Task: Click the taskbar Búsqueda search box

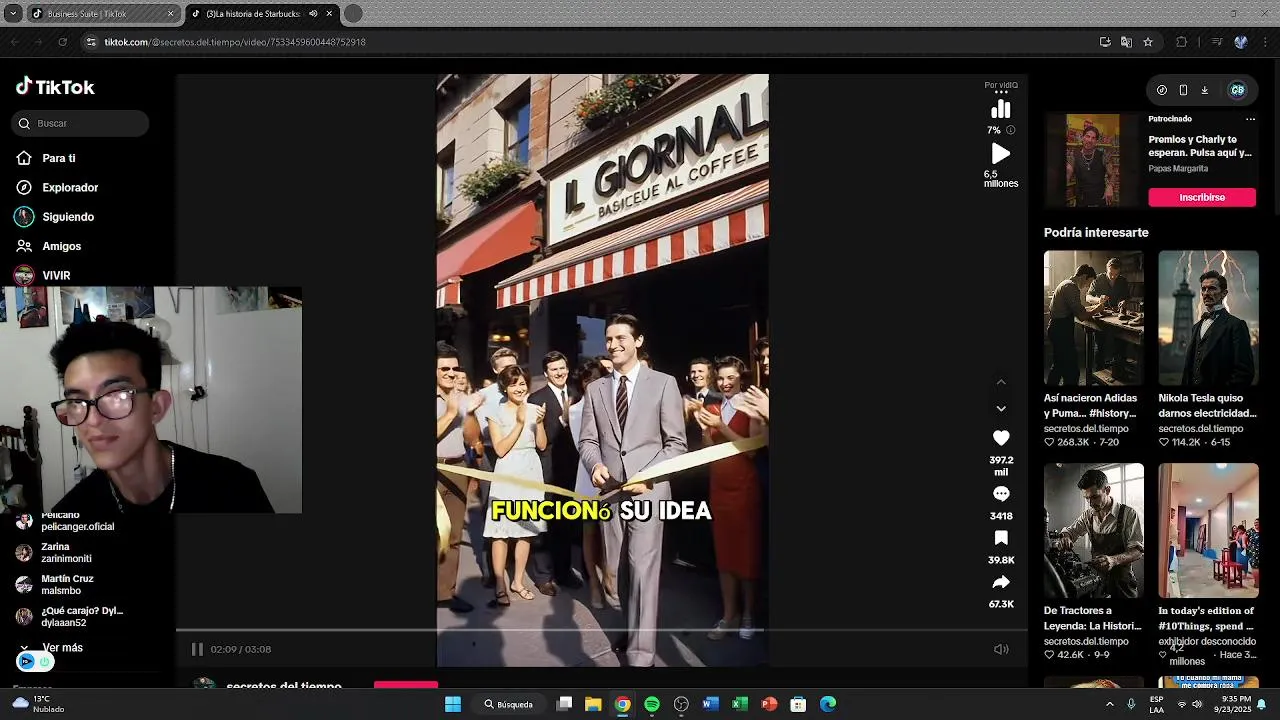Action: [x=509, y=704]
